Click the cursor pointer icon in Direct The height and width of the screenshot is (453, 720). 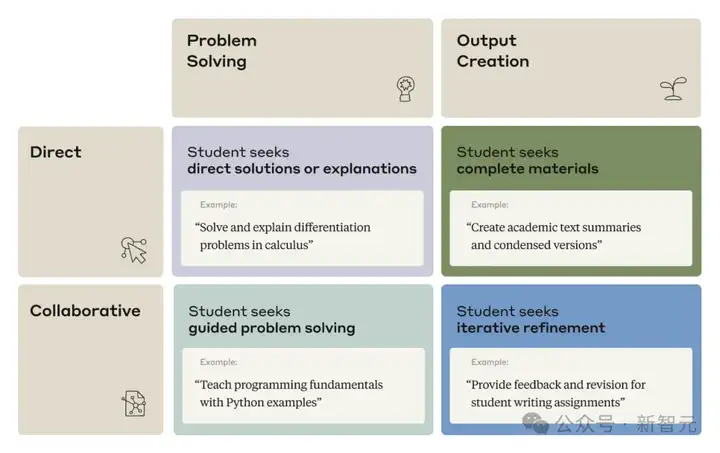[x=134, y=250]
